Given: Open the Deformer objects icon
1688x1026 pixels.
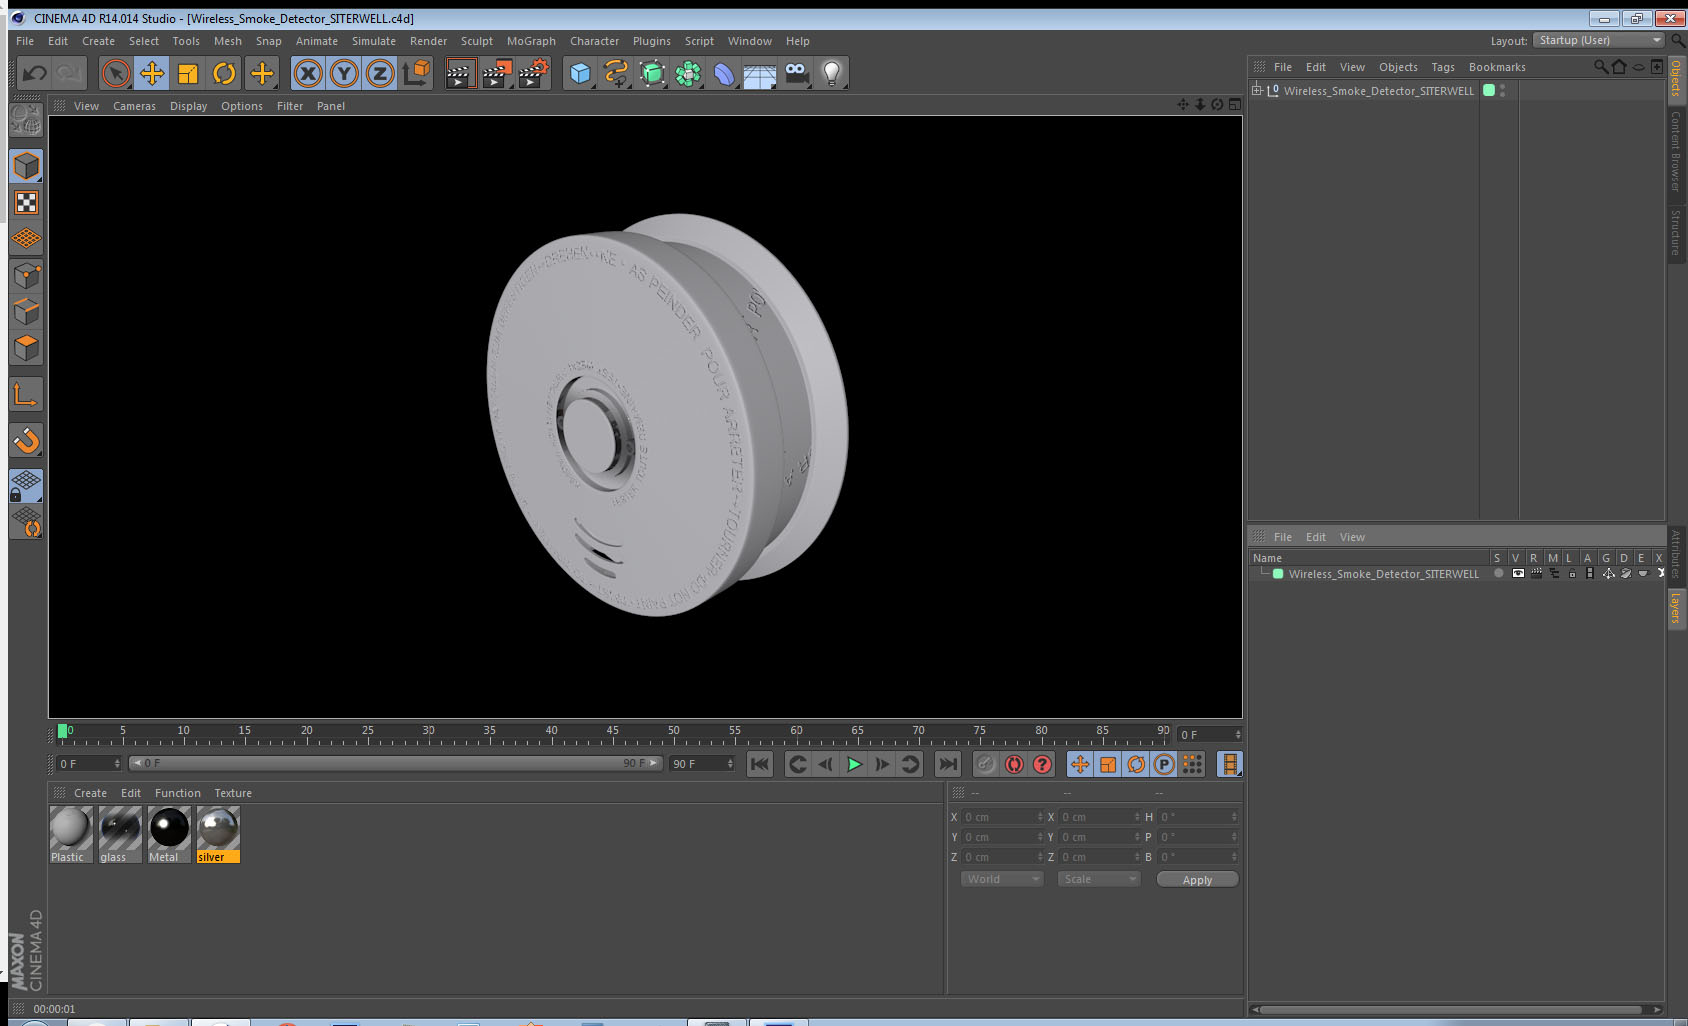Looking at the screenshot, I should point(724,73).
